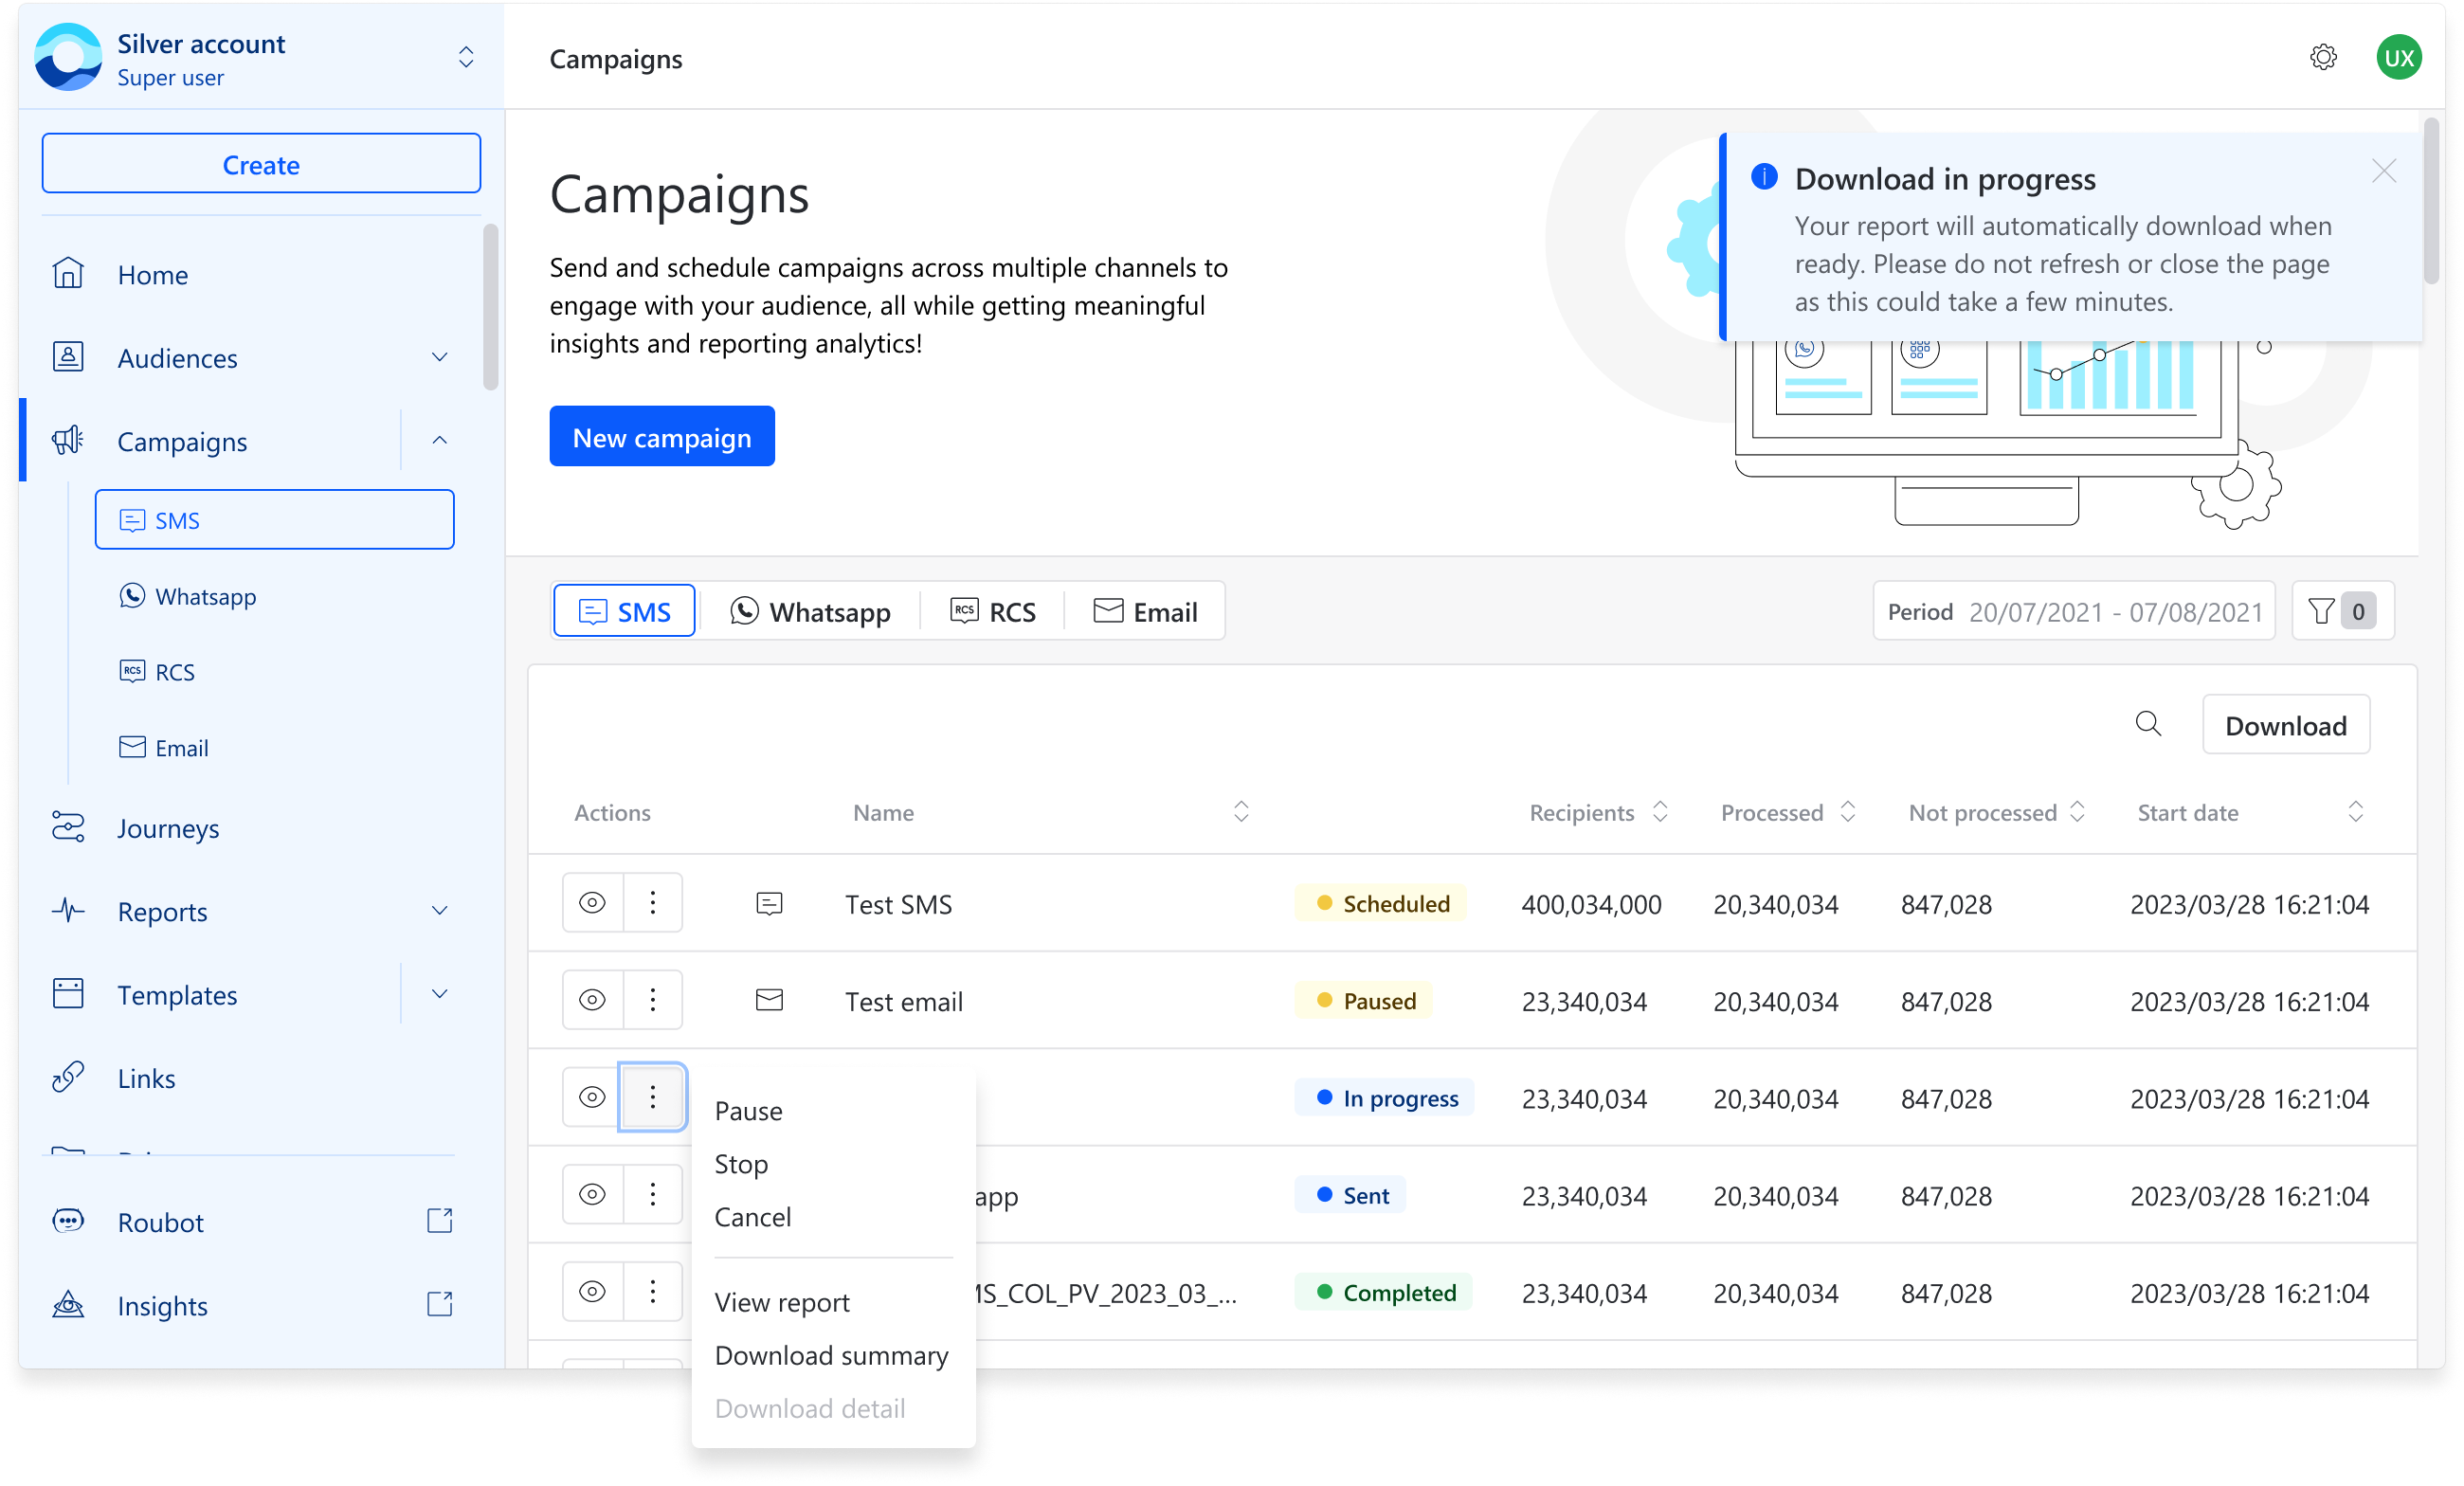Click the New campaign button

click(x=661, y=437)
